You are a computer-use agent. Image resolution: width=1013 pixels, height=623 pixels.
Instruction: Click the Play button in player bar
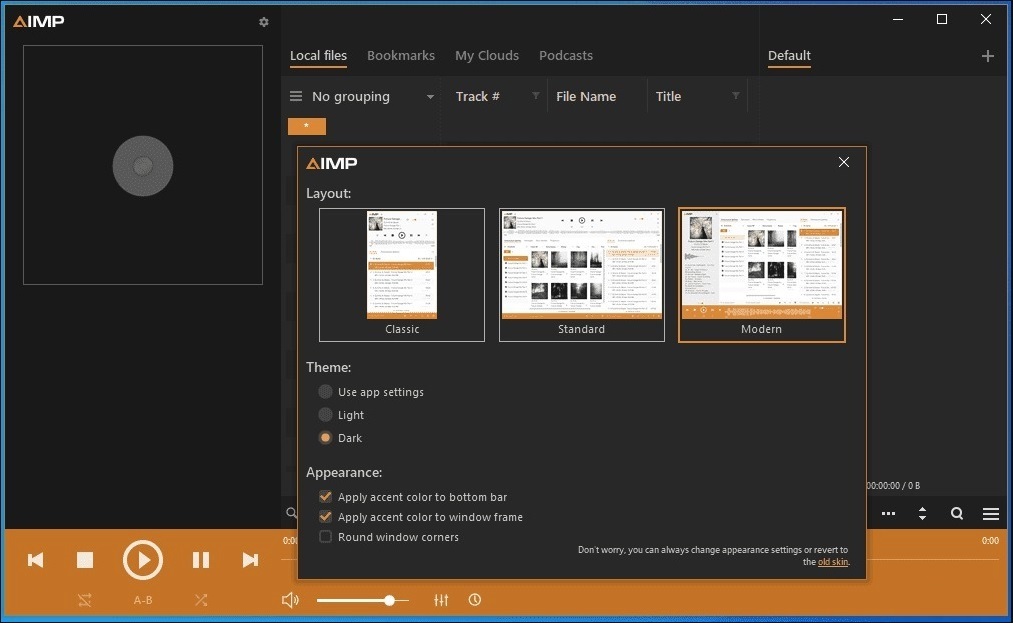point(143,560)
